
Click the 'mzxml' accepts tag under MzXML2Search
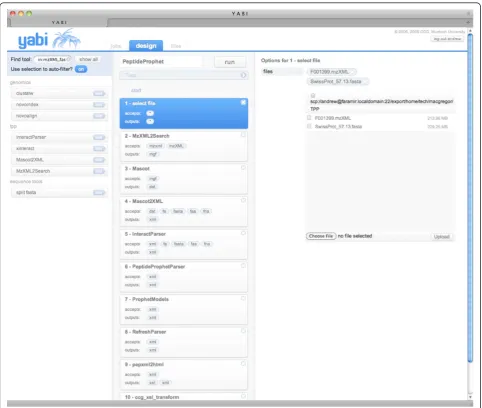tap(155, 146)
